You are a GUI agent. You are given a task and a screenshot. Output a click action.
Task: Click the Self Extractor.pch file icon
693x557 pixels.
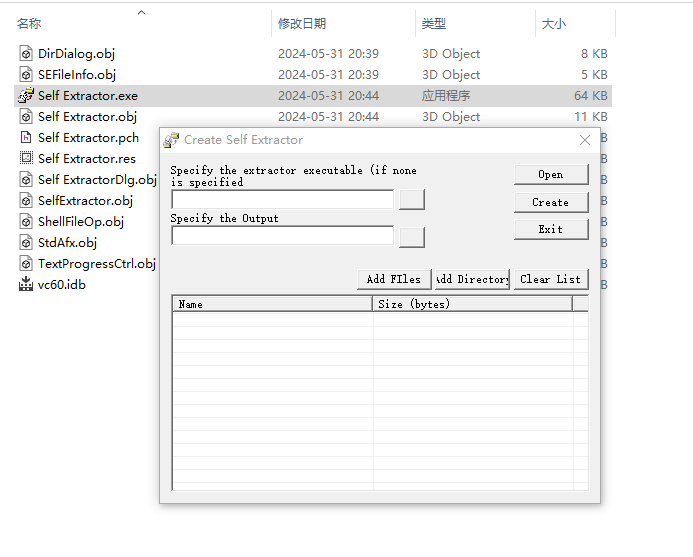coord(26,137)
